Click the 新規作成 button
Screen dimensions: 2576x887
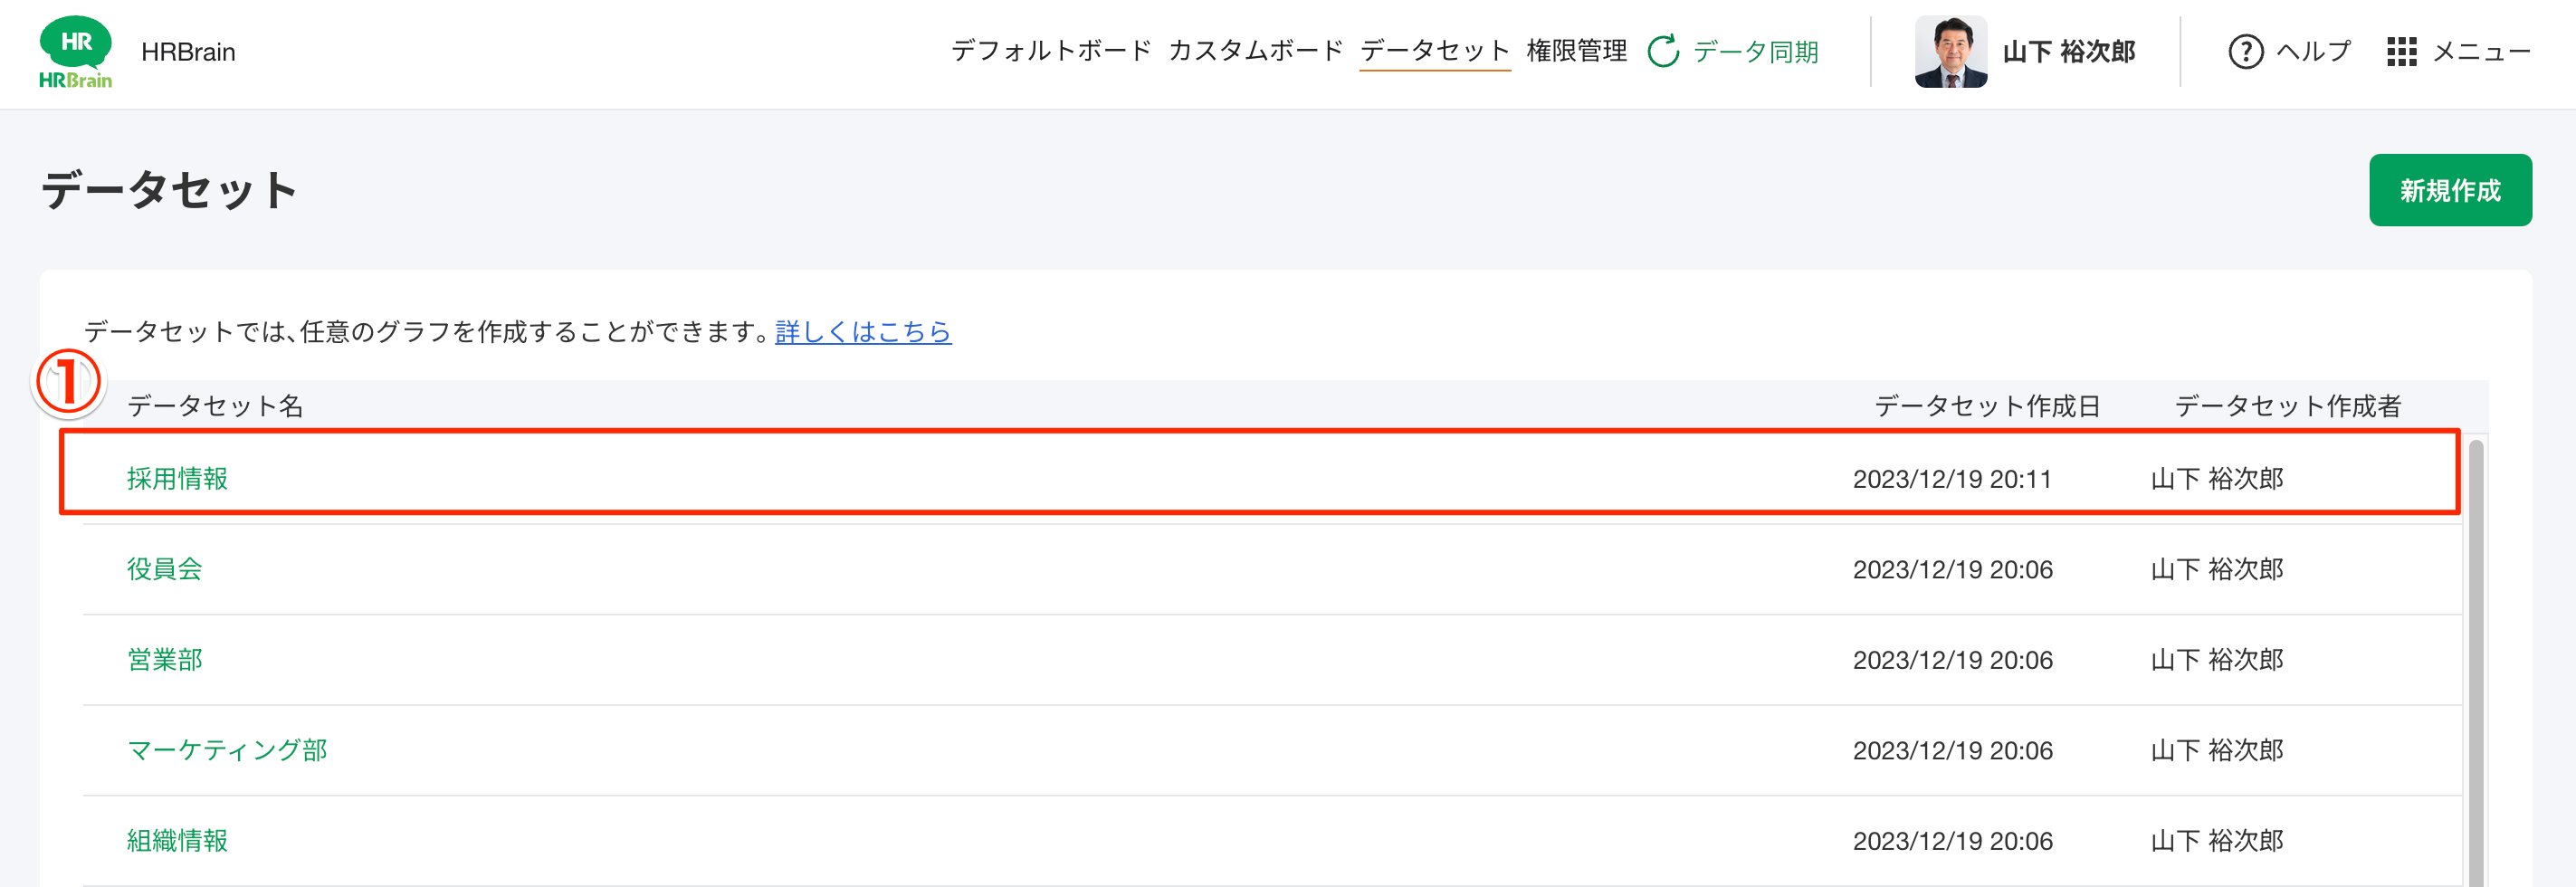[x=2450, y=189]
